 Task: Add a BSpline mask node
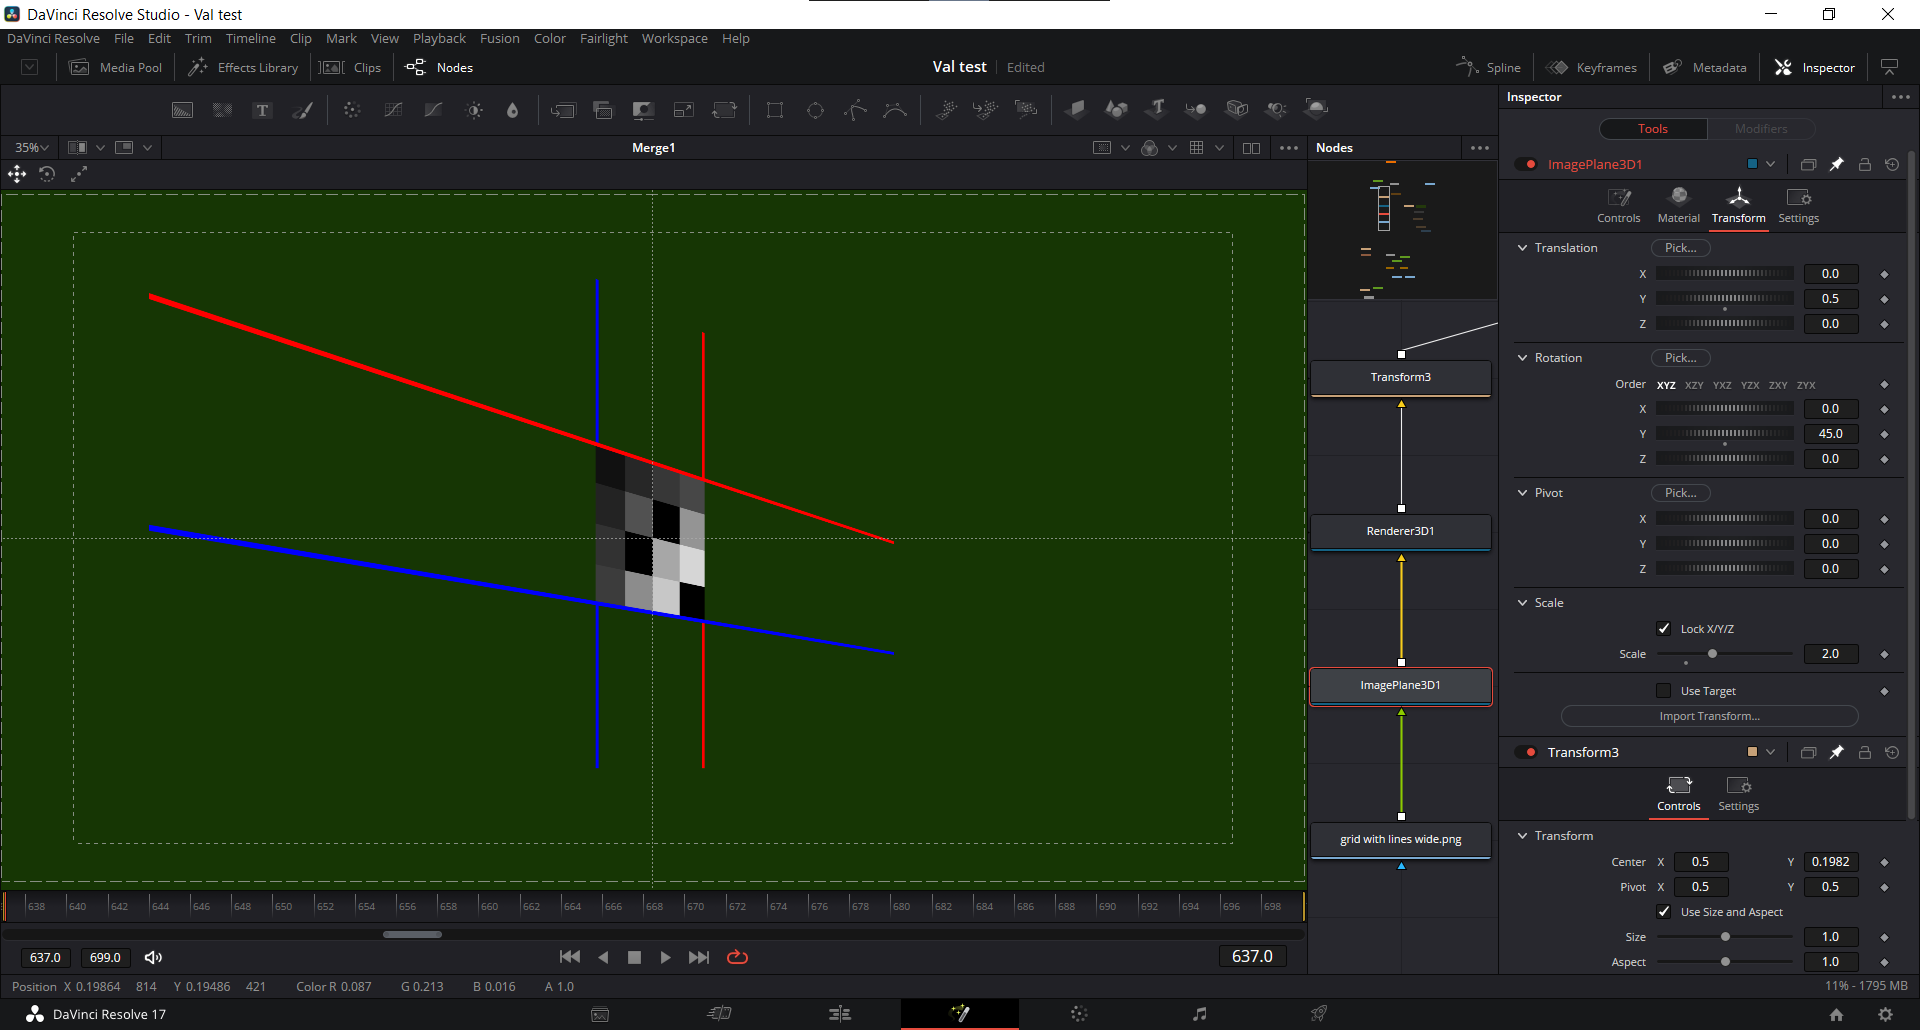[896, 110]
